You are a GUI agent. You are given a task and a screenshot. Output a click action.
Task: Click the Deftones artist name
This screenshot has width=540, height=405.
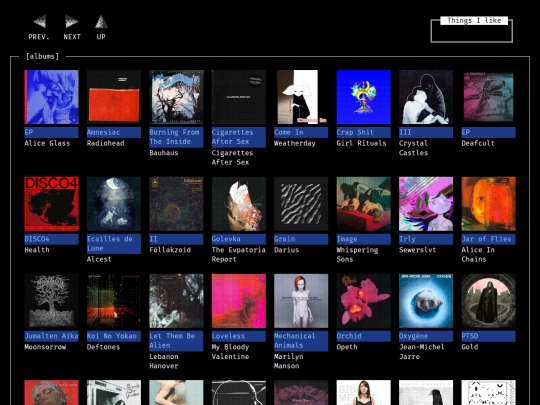pyautogui.click(x=103, y=347)
